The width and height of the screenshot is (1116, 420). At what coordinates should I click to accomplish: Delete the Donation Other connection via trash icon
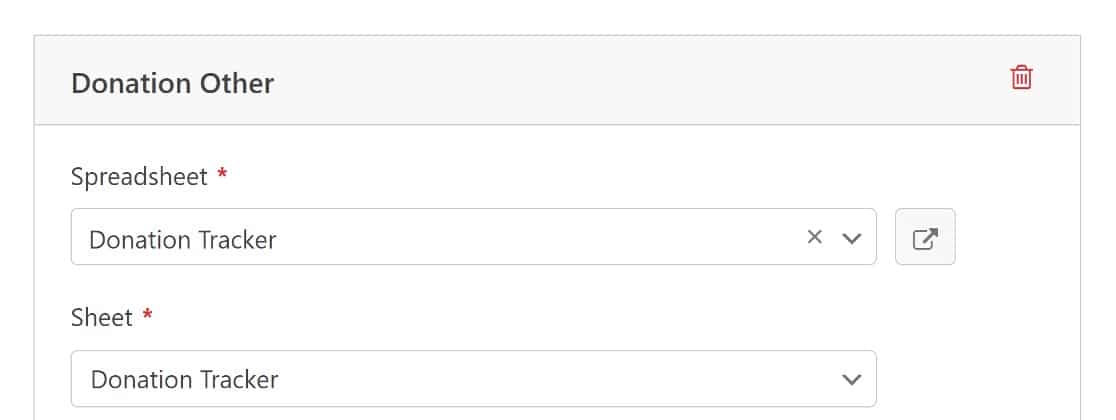(x=1021, y=77)
